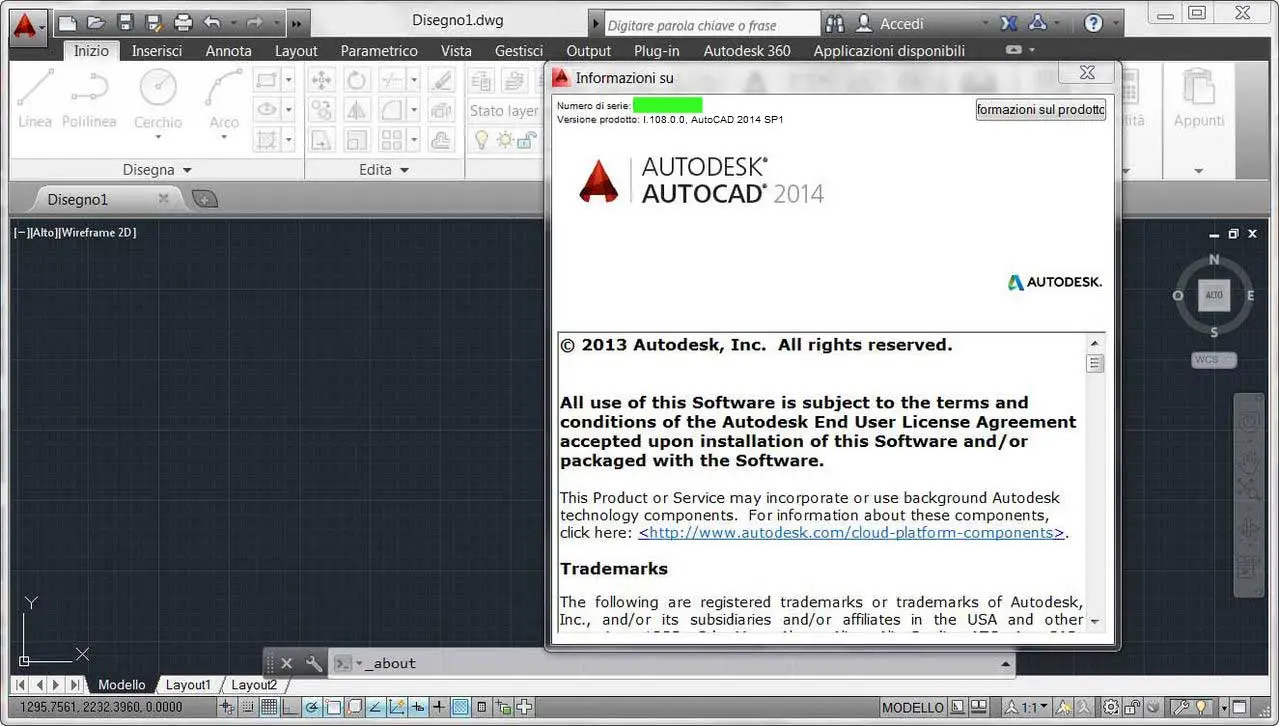Print the drawing using the plotter icon
This screenshot has width=1279, height=726.
pos(183,22)
